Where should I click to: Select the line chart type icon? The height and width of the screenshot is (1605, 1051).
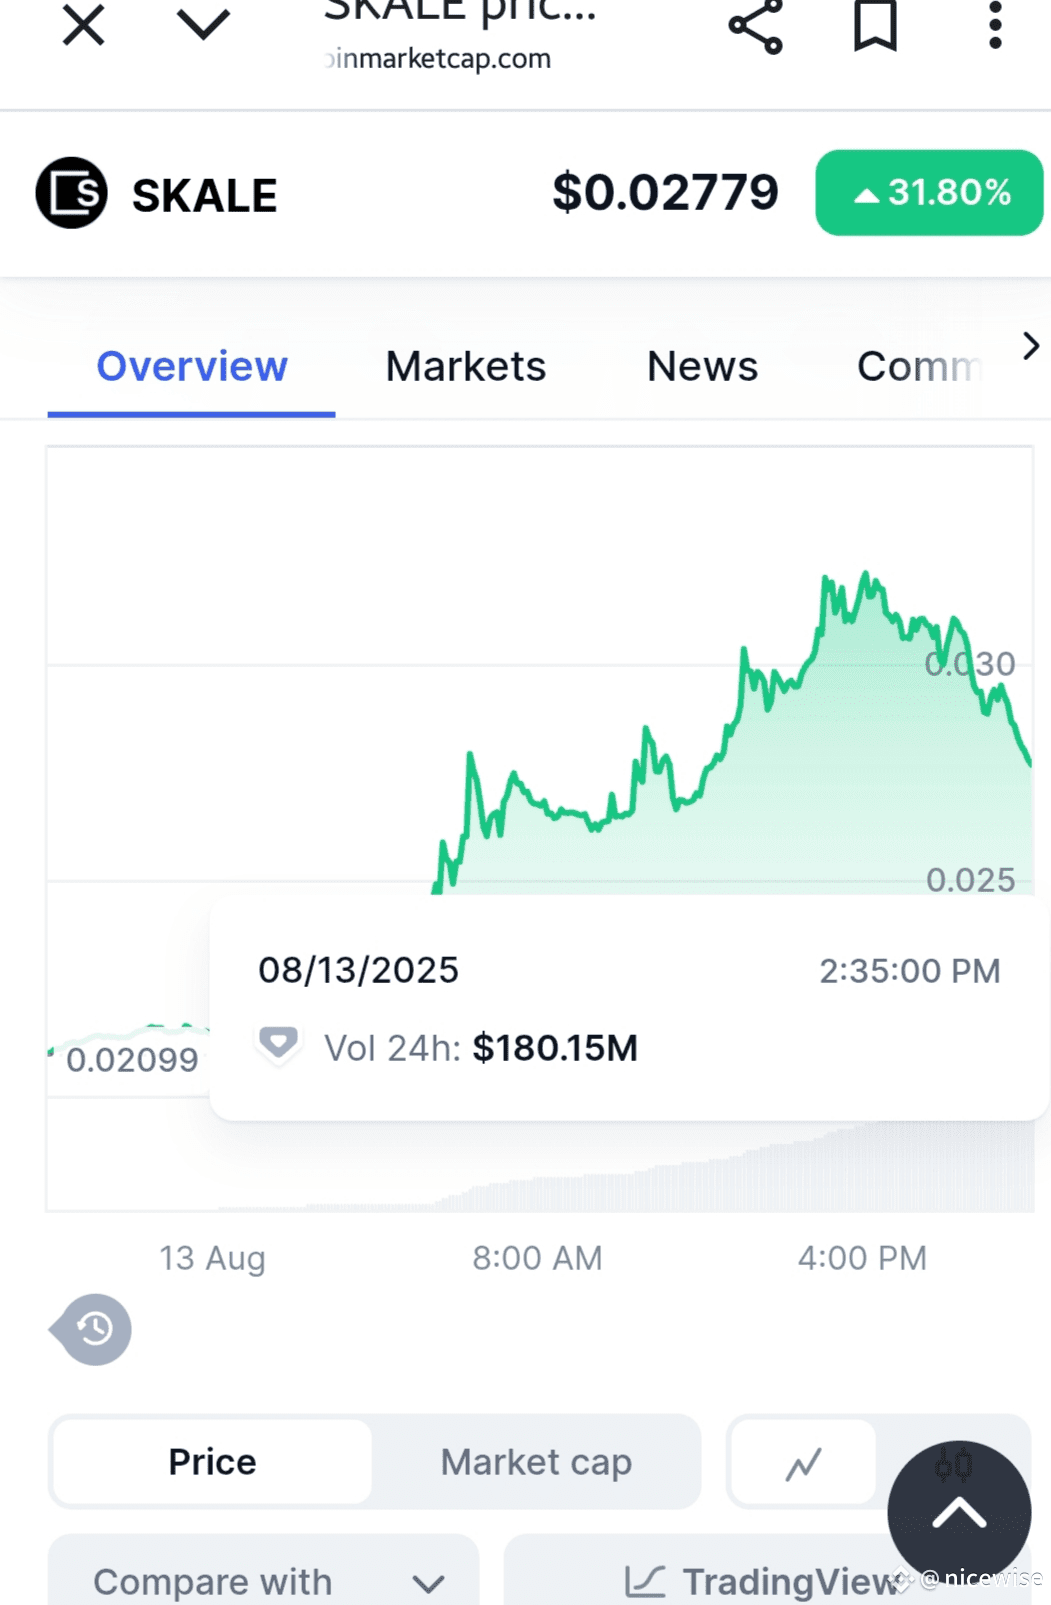click(x=803, y=1464)
